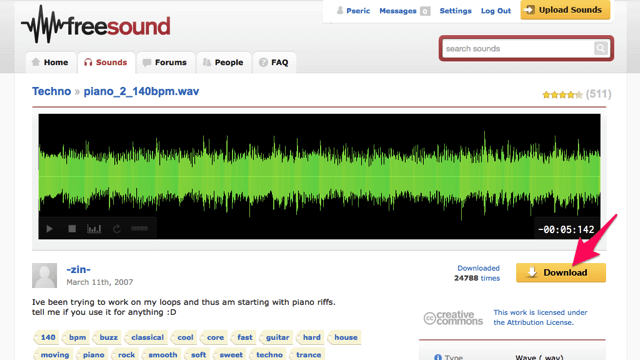Open the Attribution License link
The image size is (640, 360).
tap(540, 318)
